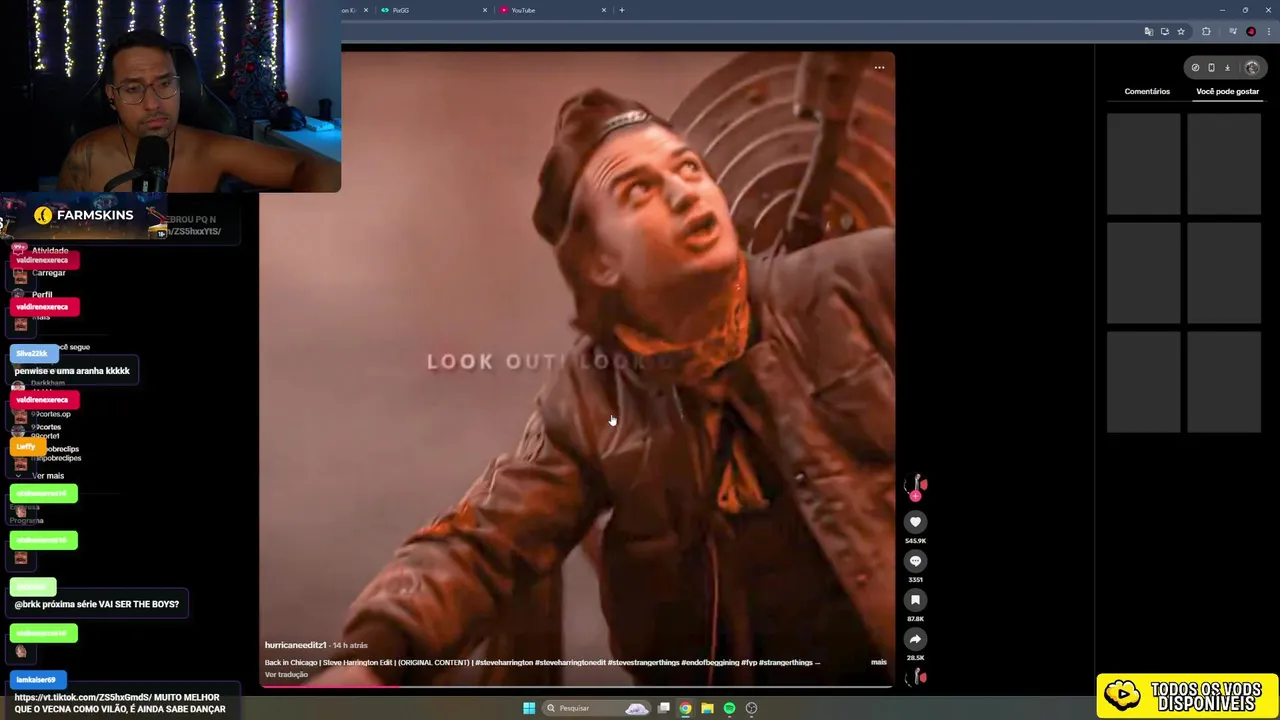The width and height of the screenshot is (1280, 720).
Task: Share the video with the arrow icon
Action: pos(915,639)
